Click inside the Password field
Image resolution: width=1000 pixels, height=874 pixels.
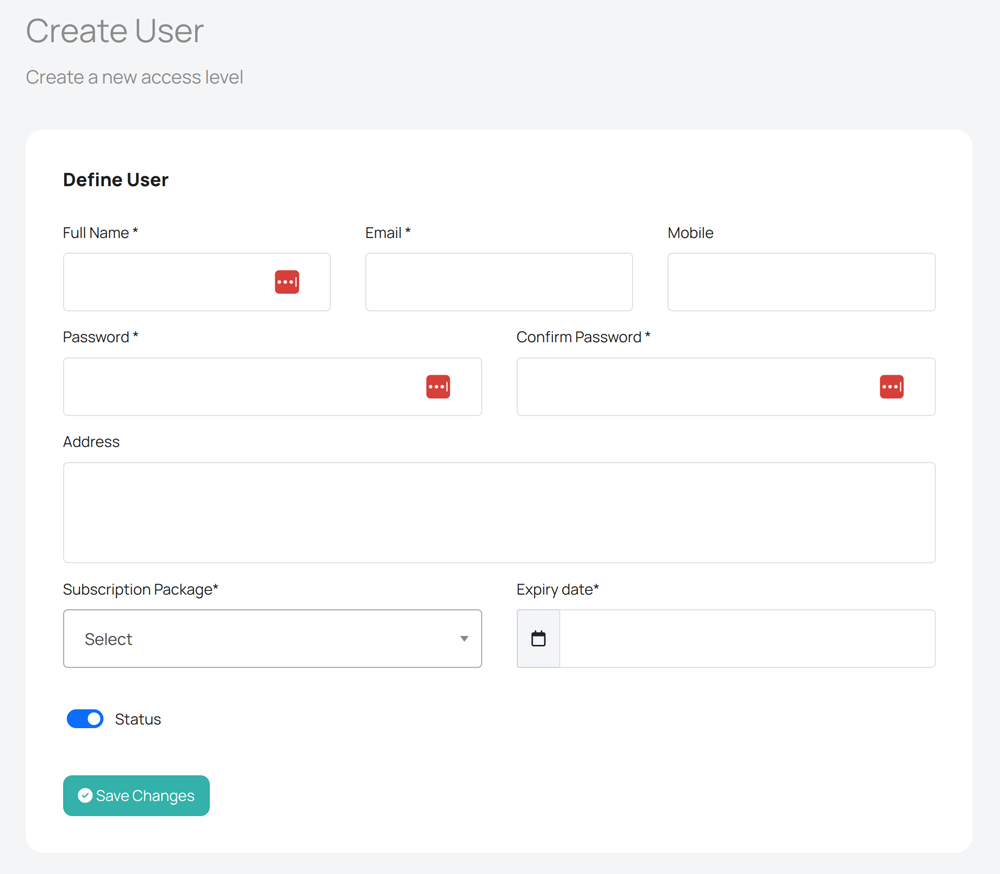[240, 387]
